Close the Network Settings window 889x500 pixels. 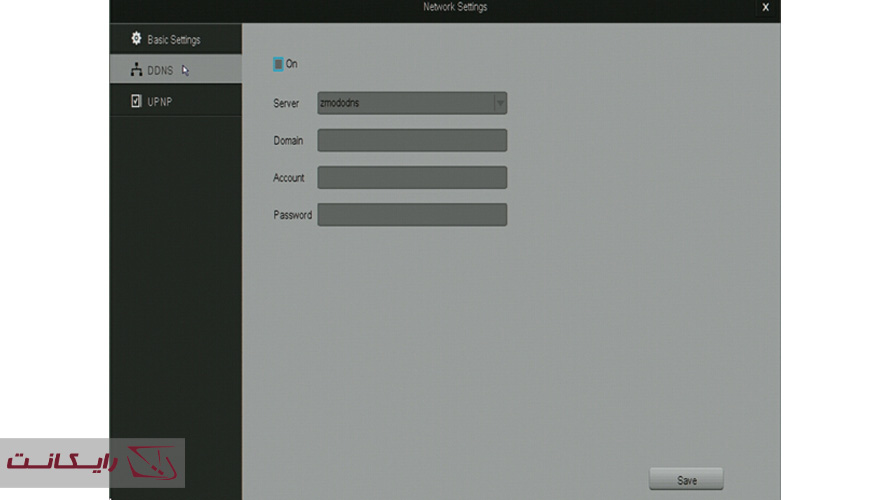point(765,8)
